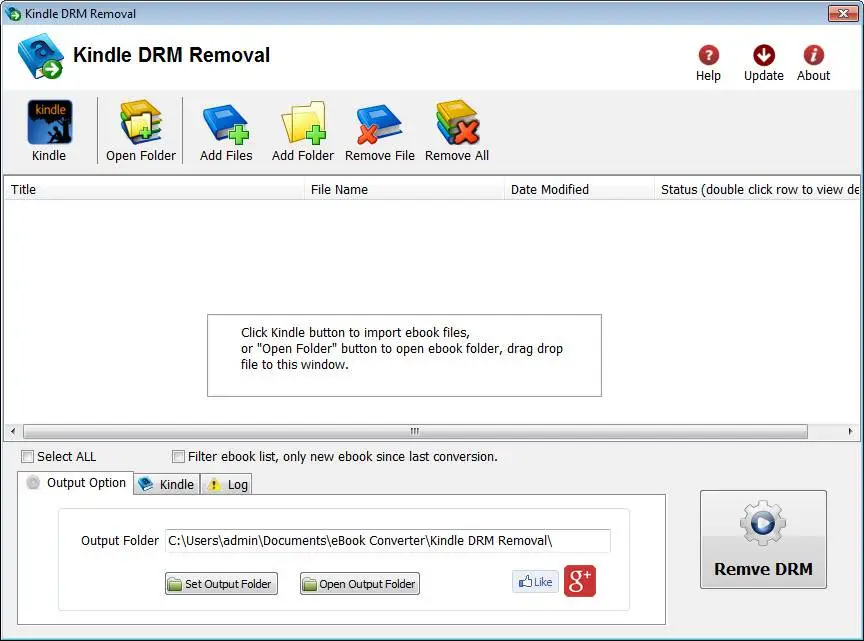Image resolution: width=864 pixels, height=641 pixels.
Task: Click the Facebook Like button
Action: pyautogui.click(x=535, y=581)
